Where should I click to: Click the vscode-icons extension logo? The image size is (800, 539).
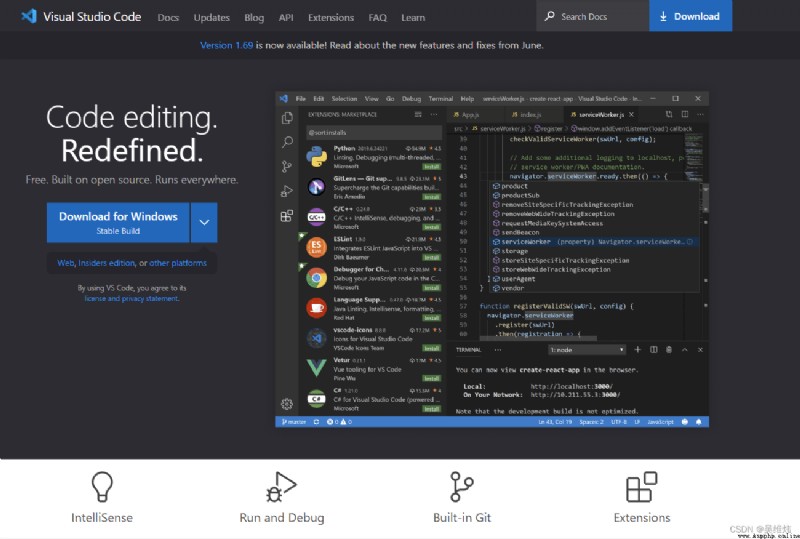(x=316, y=338)
